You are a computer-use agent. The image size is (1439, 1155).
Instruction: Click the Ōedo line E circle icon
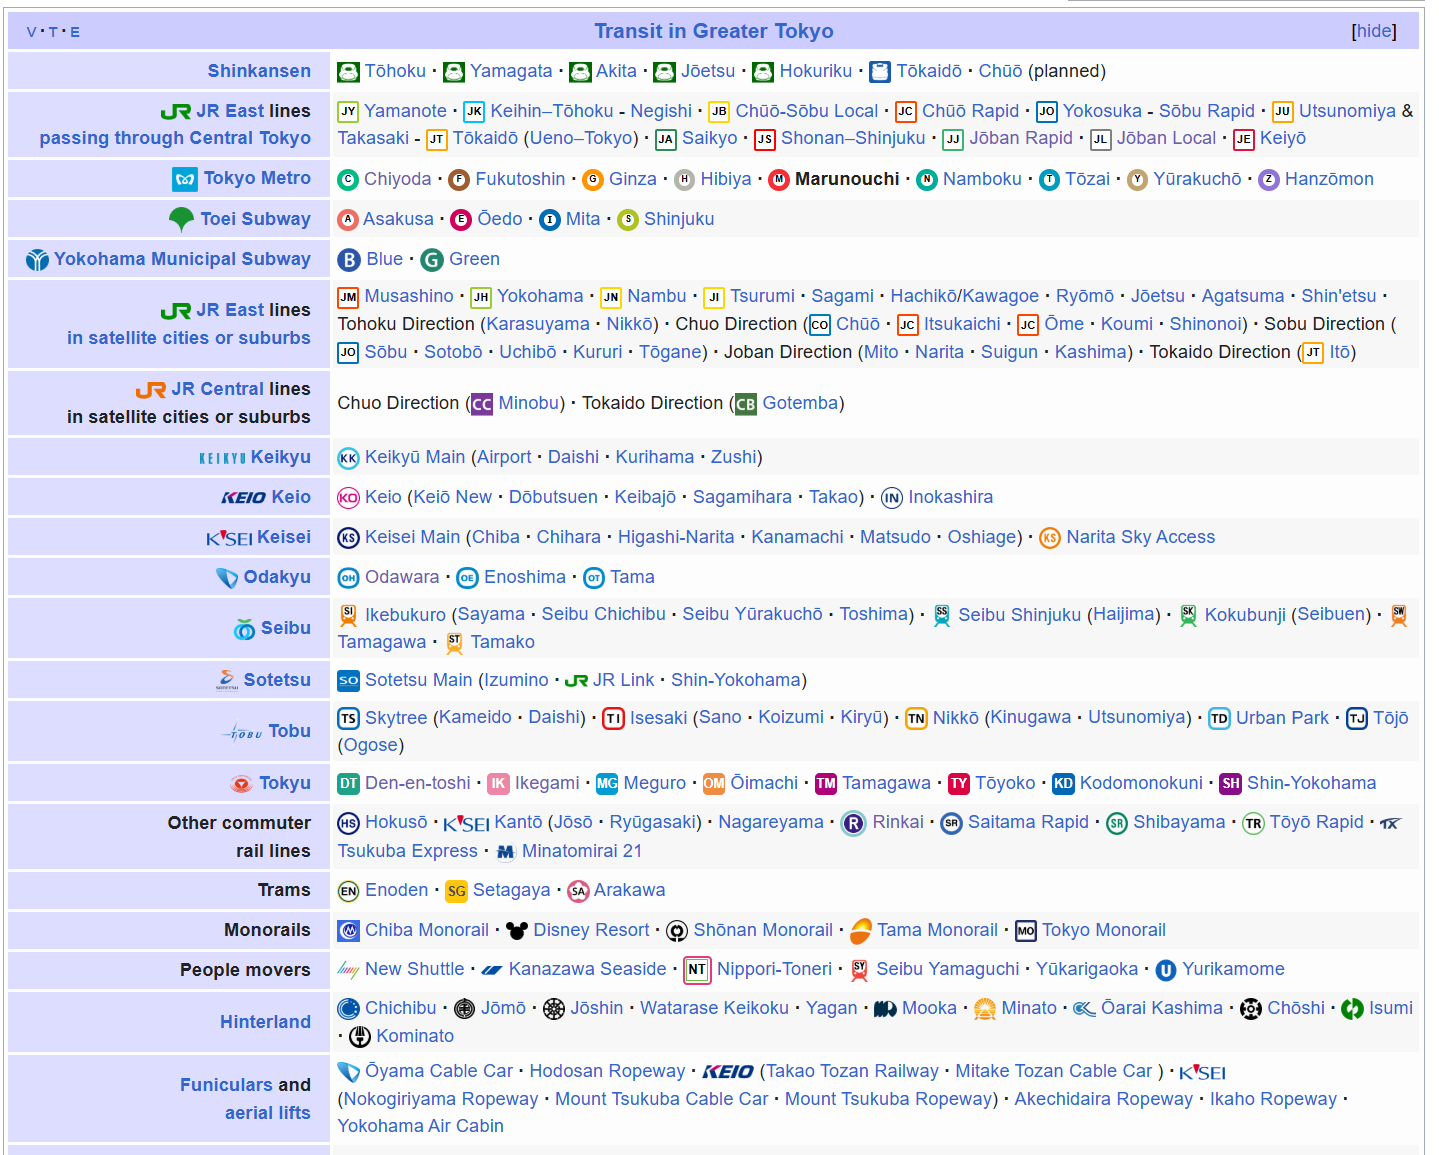pyautogui.click(x=461, y=220)
